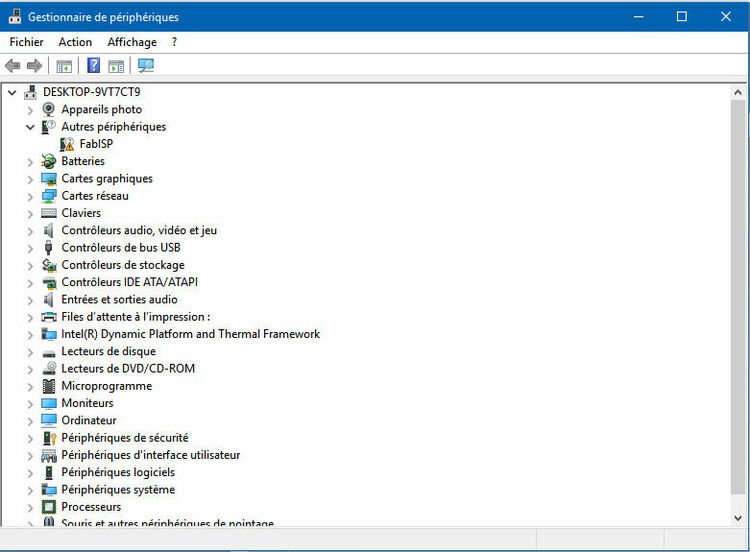This screenshot has height=552, width=750.
Task: Click the Appareils photo webcam icon
Action: tap(48, 109)
